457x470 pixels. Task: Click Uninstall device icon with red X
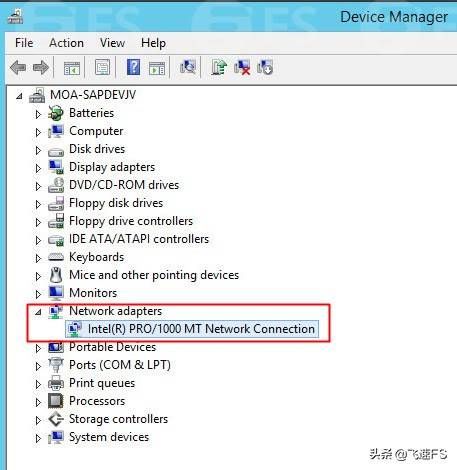coord(242,67)
